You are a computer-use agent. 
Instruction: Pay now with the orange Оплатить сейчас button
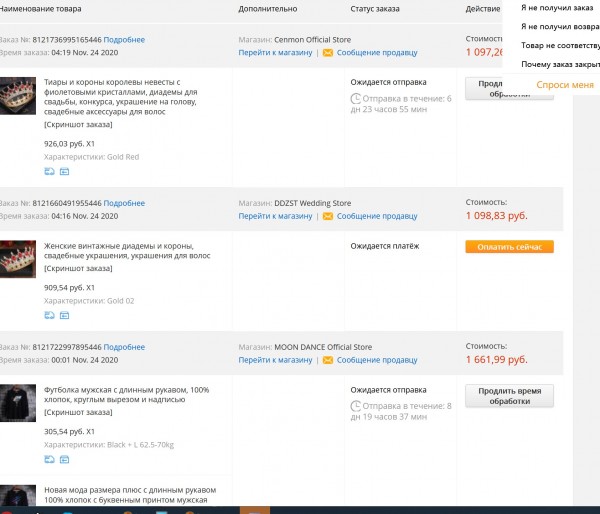coord(509,247)
